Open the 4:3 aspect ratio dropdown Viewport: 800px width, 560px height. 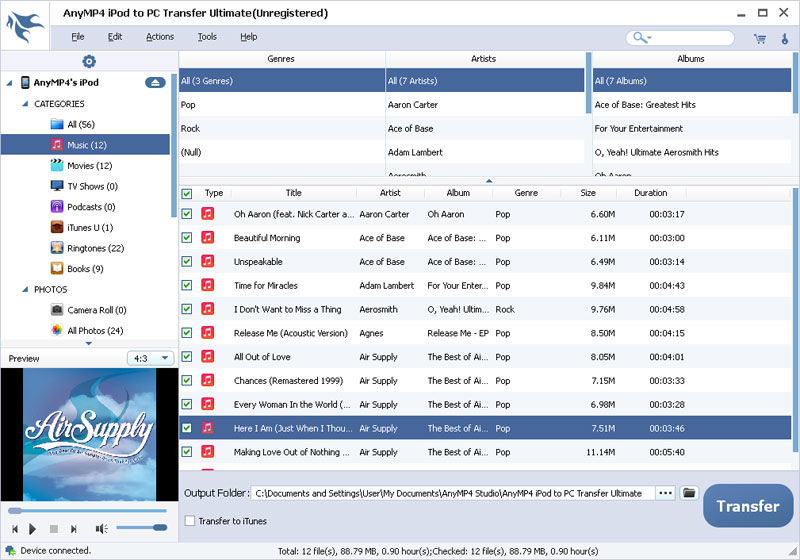pos(151,358)
